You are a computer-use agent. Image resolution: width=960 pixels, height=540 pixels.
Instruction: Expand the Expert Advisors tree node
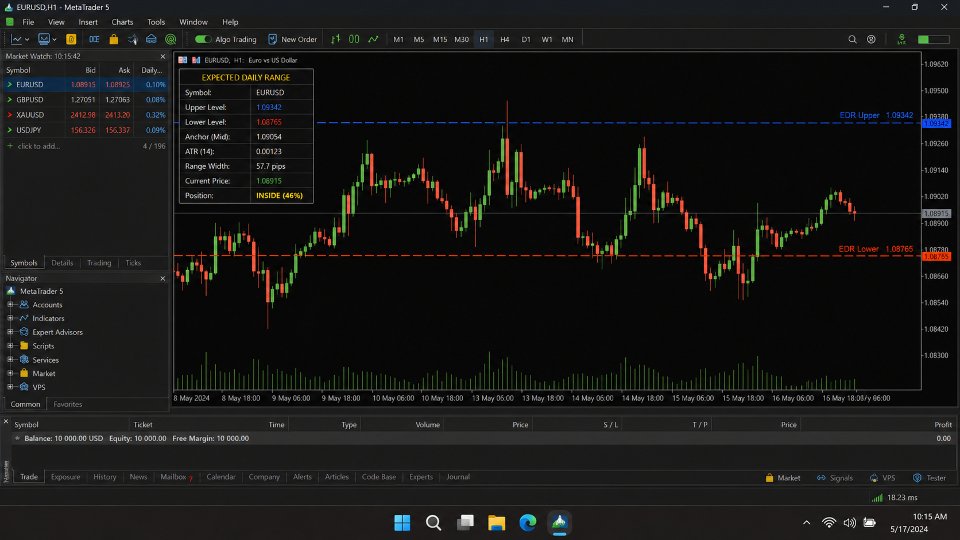10,332
